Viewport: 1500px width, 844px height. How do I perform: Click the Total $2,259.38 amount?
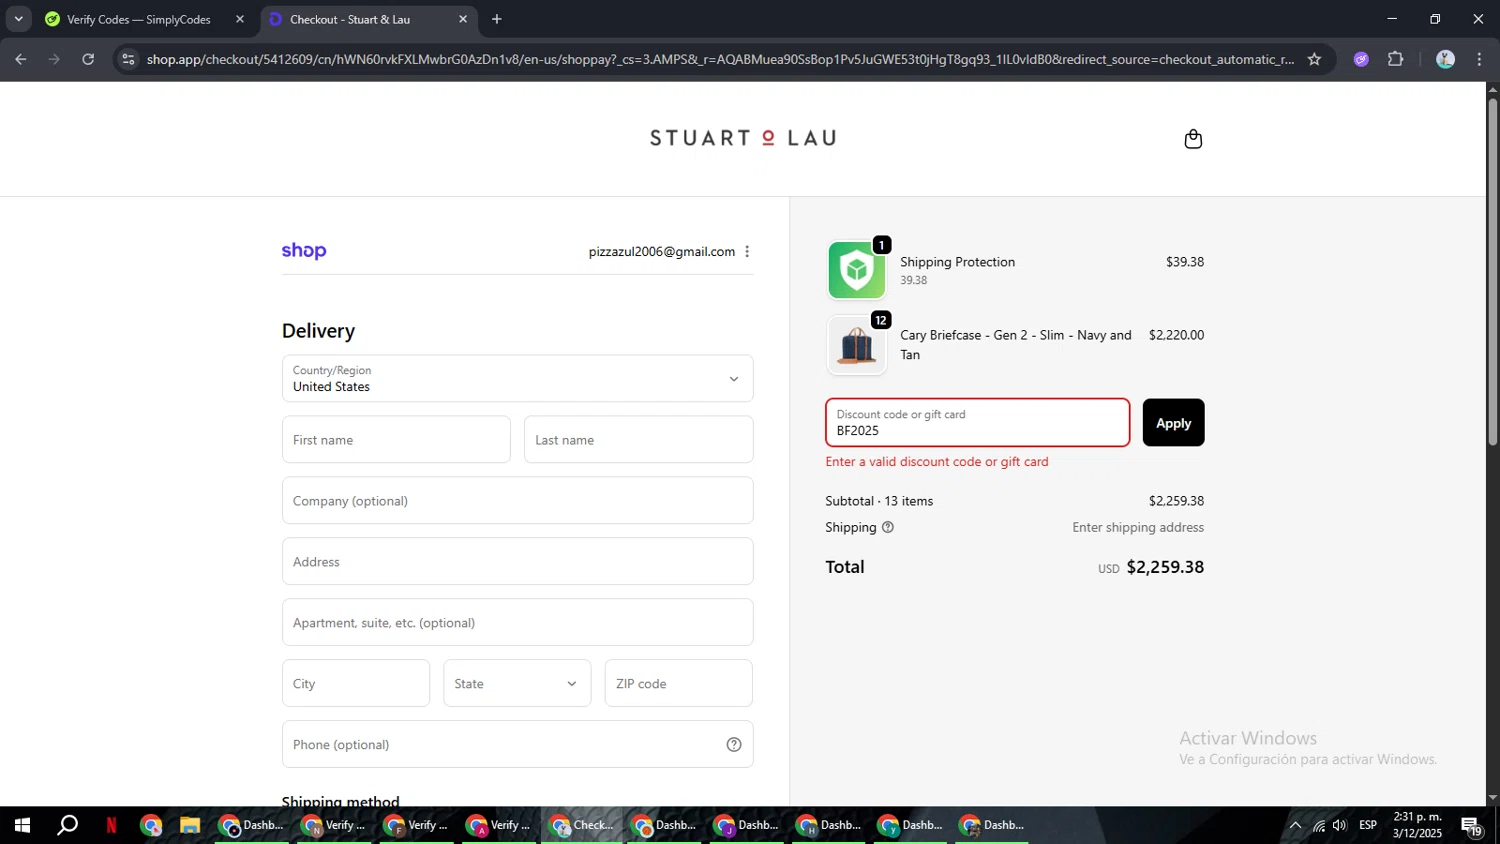click(x=1165, y=567)
